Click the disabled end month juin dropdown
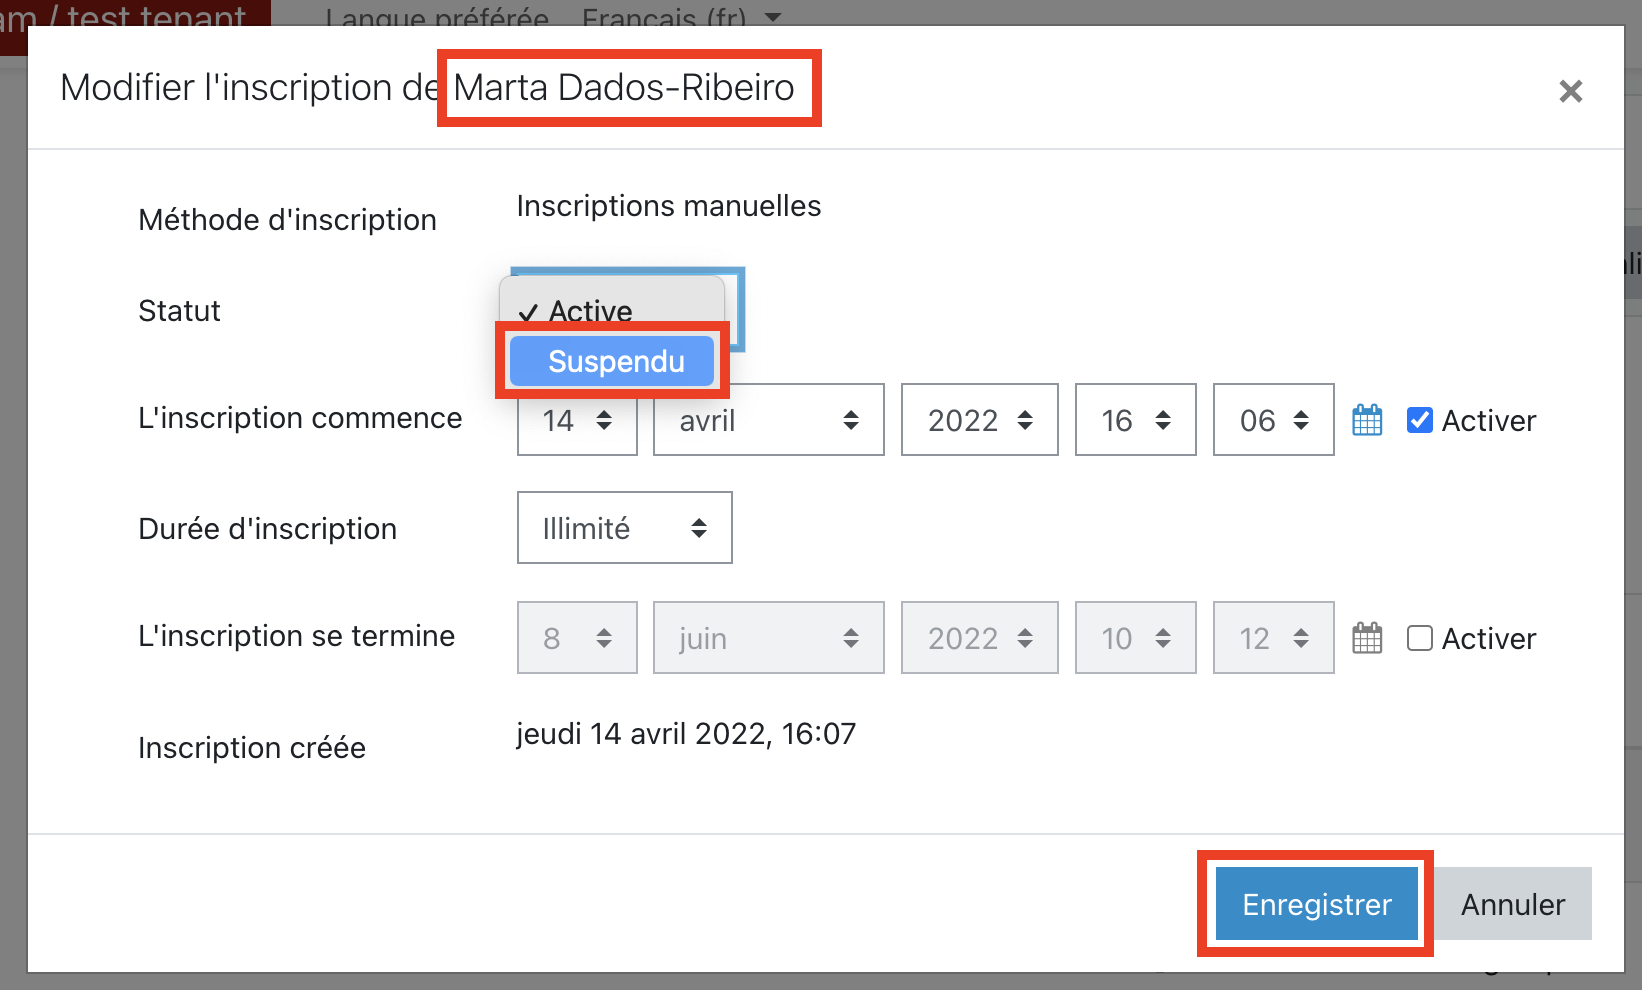Screen dimensions: 1642x990 [x=768, y=638]
